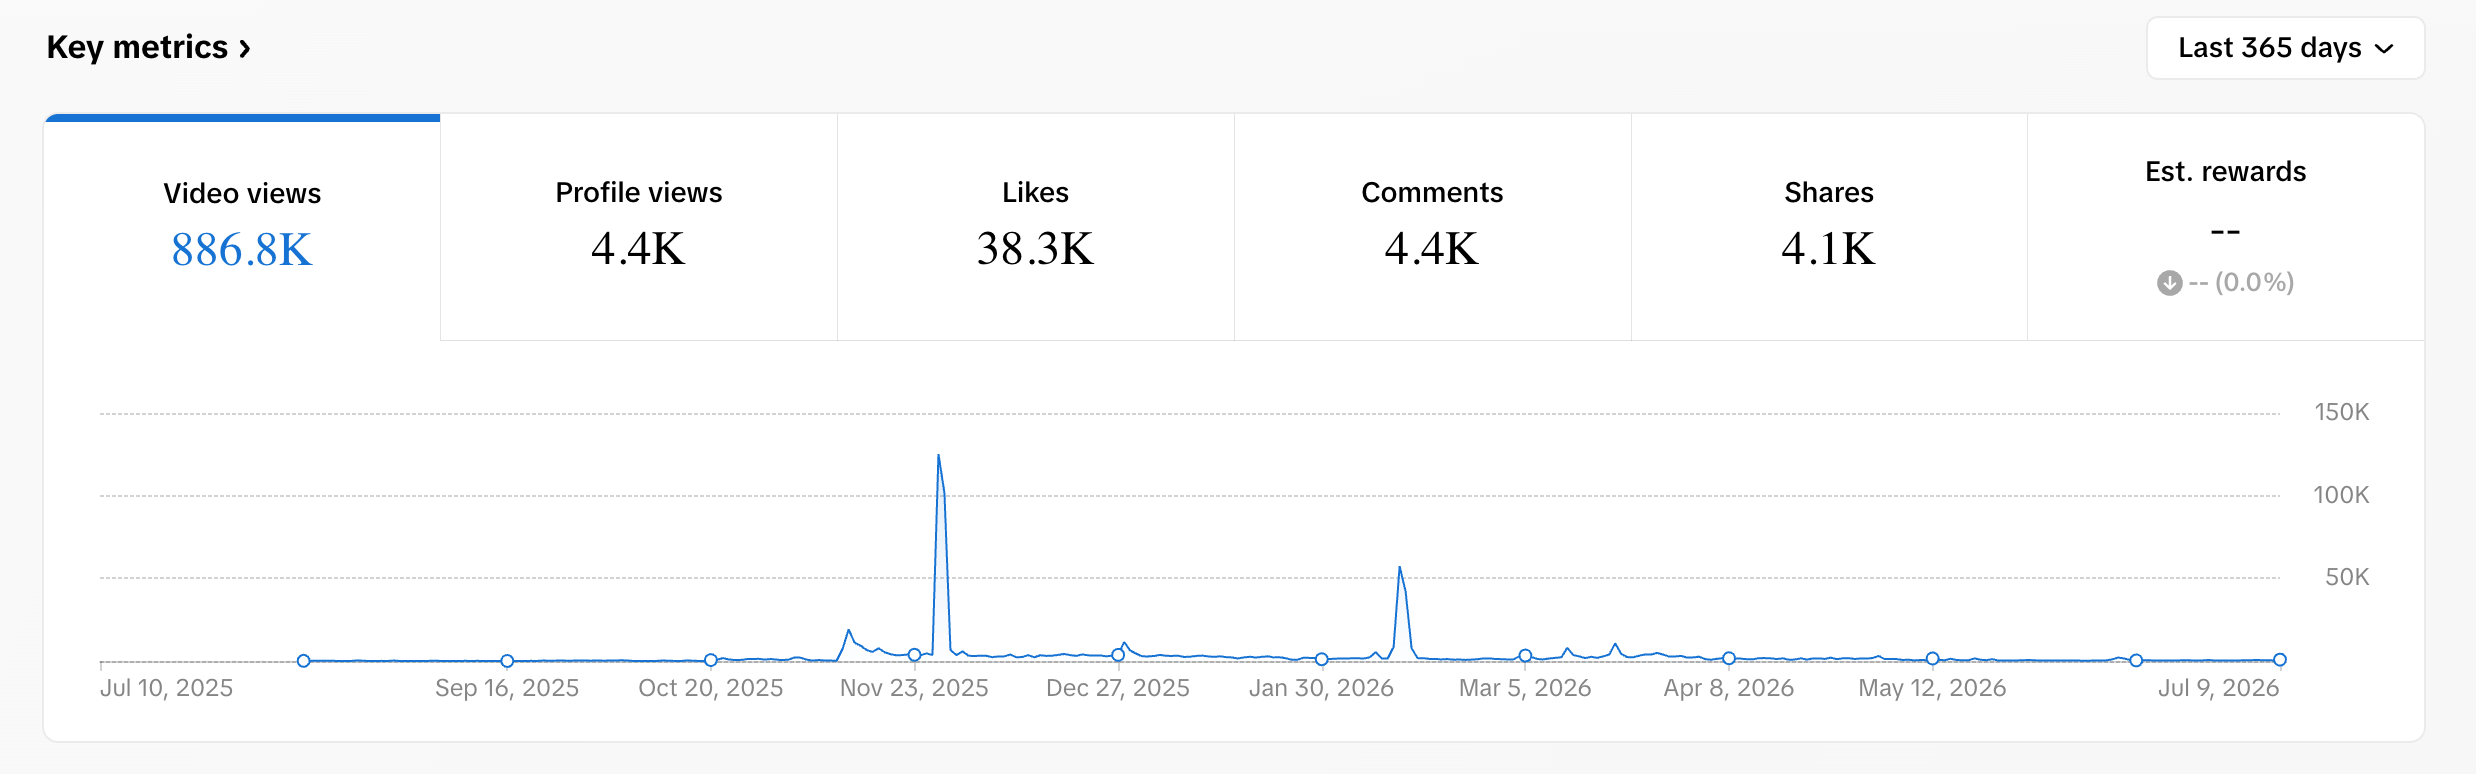
Task: Select the Mar 5, 2026 chart marker
Action: 1525,656
